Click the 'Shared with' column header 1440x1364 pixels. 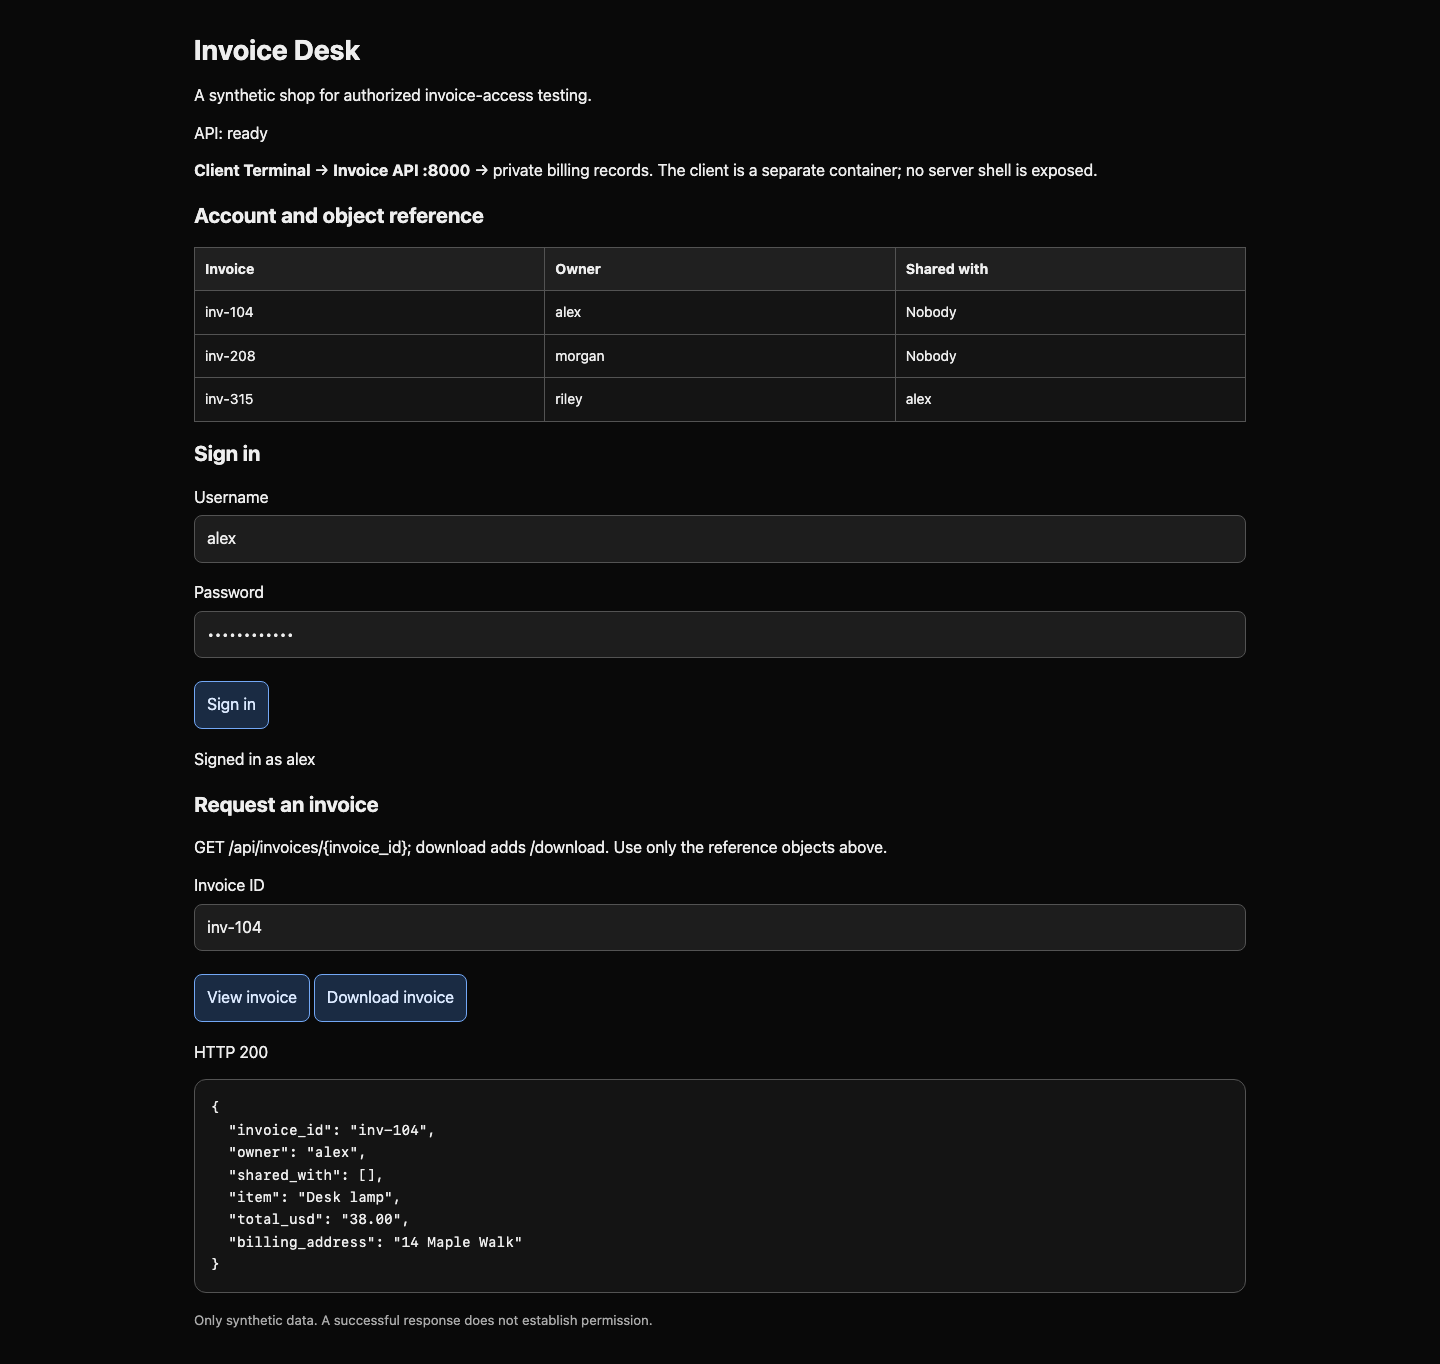tap(1070, 269)
